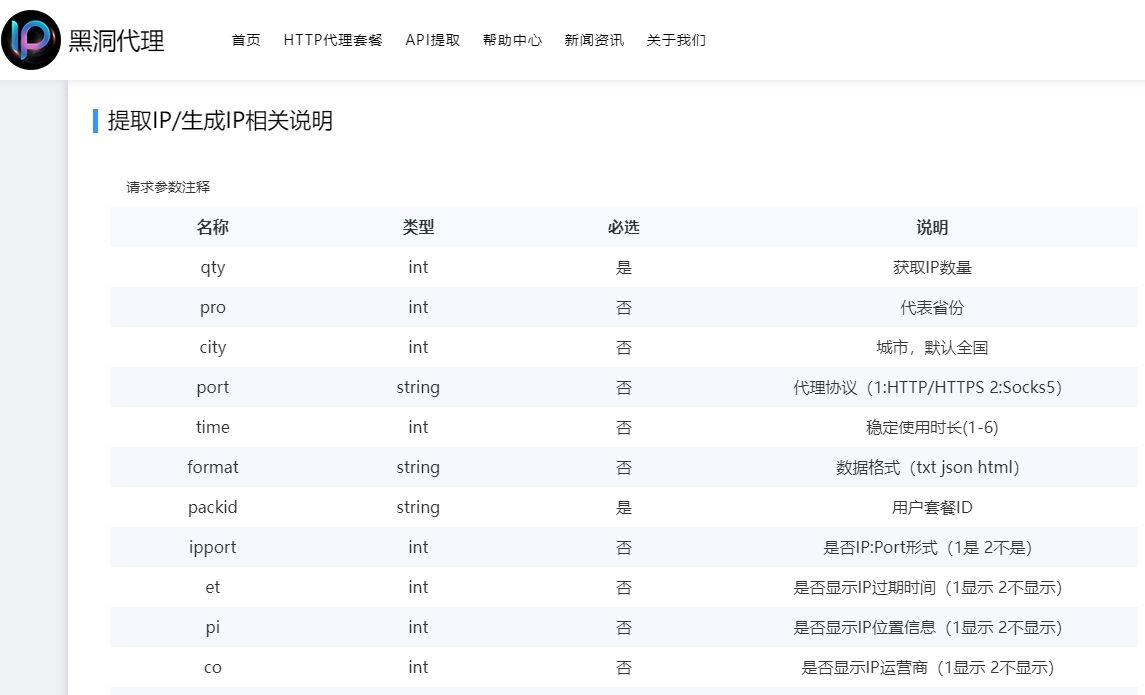1145x695 pixels.
Task: Select the city row's 城市，默认全国 cell
Action: 932,347
